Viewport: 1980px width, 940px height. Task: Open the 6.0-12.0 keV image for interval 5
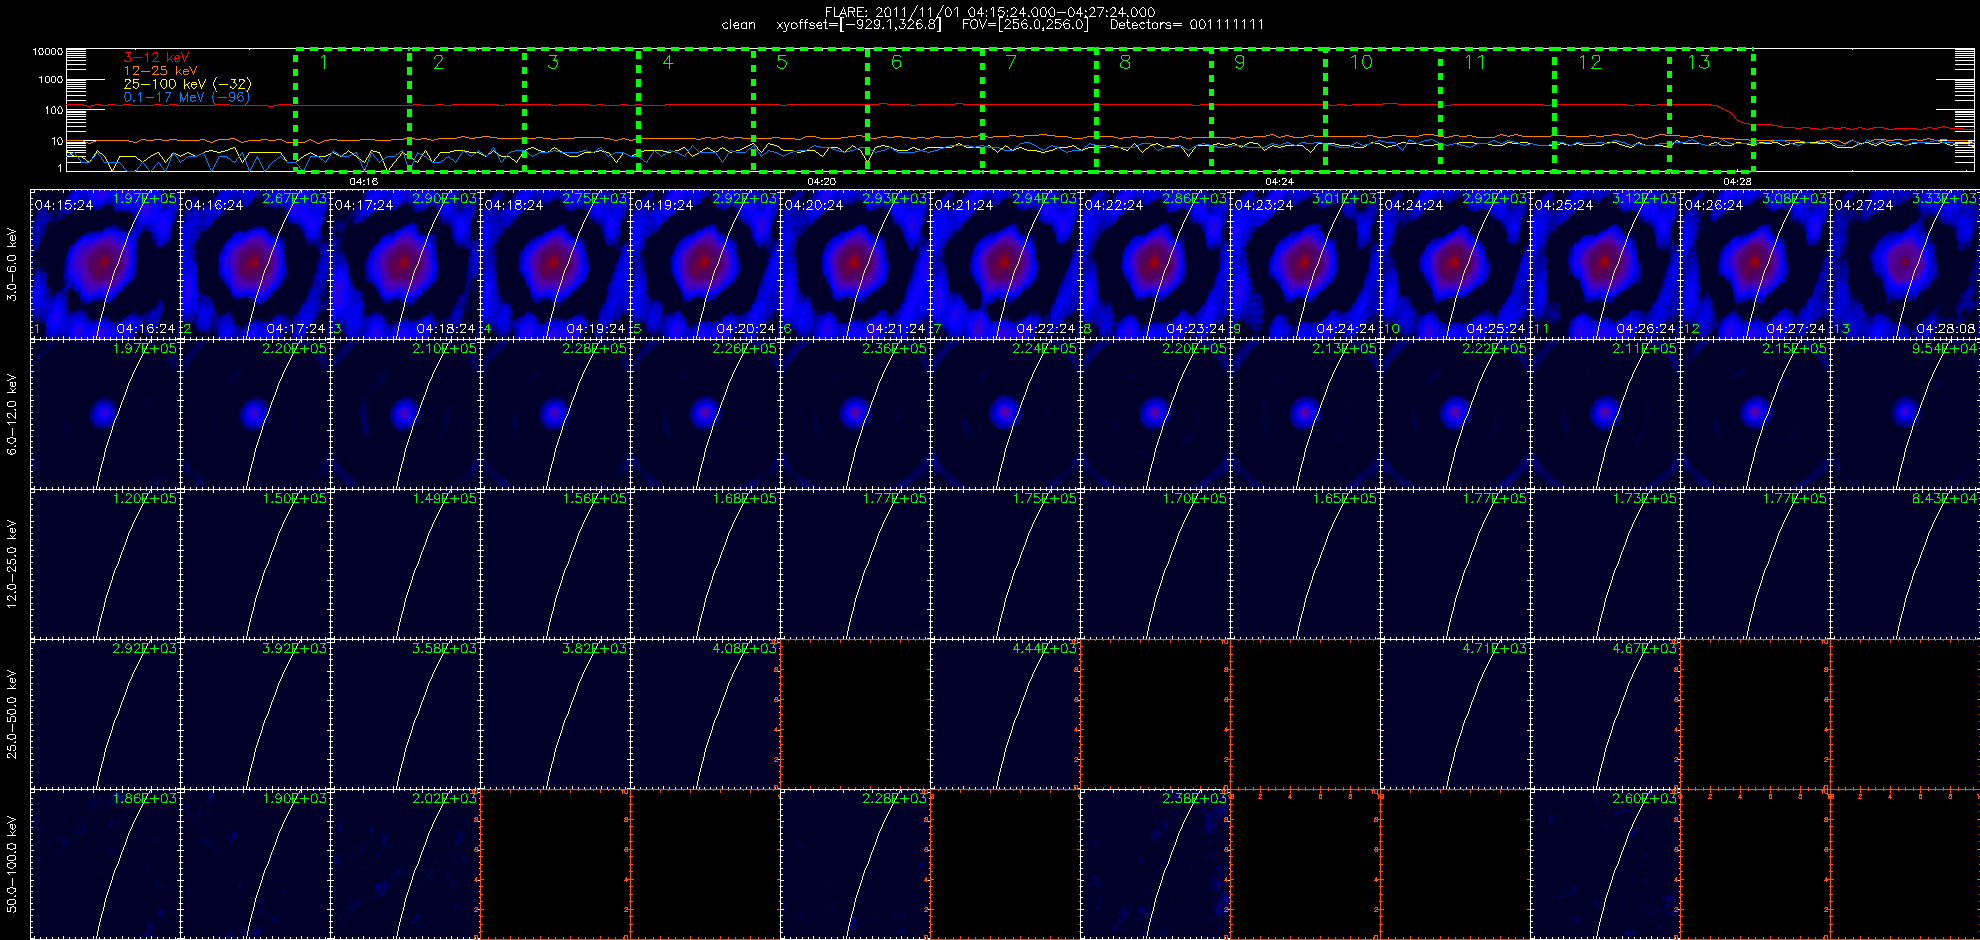[x=705, y=413]
